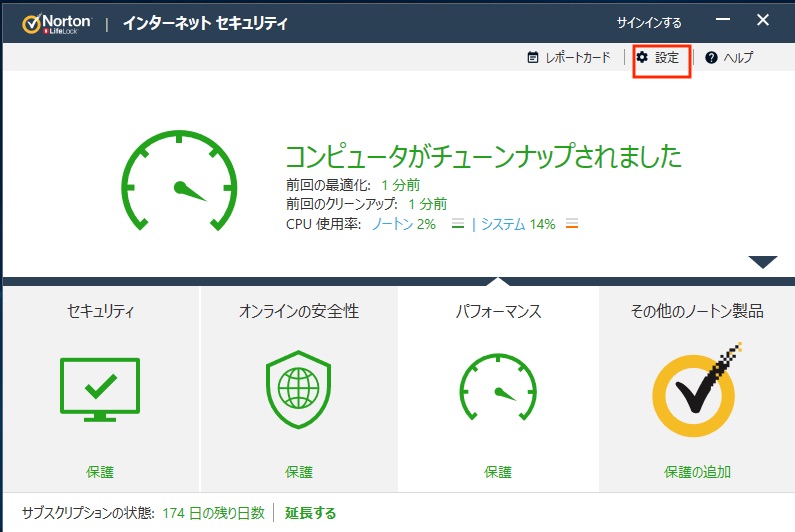Image resolution: width=795 pixels, height=532 pixels.
Task: Click the Norton LifeLock logo
Action: click(x=57, y=23)
